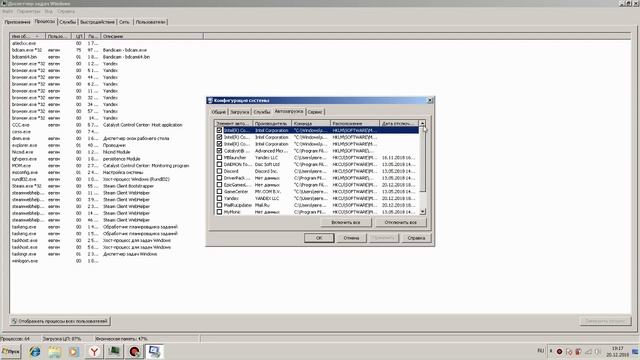Click the shield icon on show-all-processes button
Screen dimensions: 640x360
click(x=14, y=321)
